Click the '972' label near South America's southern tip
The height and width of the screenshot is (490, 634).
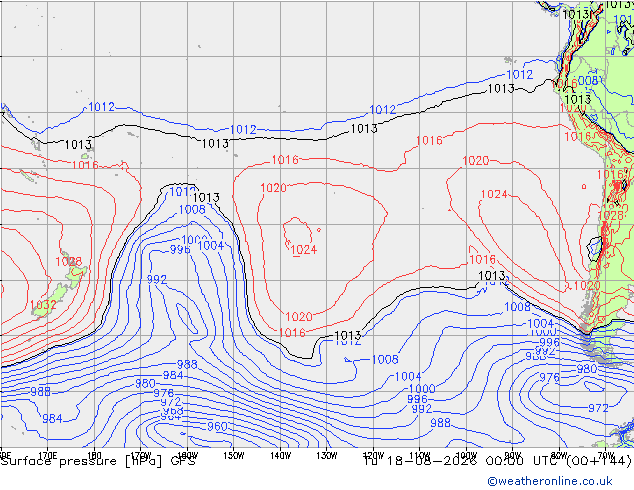[598, 408]
